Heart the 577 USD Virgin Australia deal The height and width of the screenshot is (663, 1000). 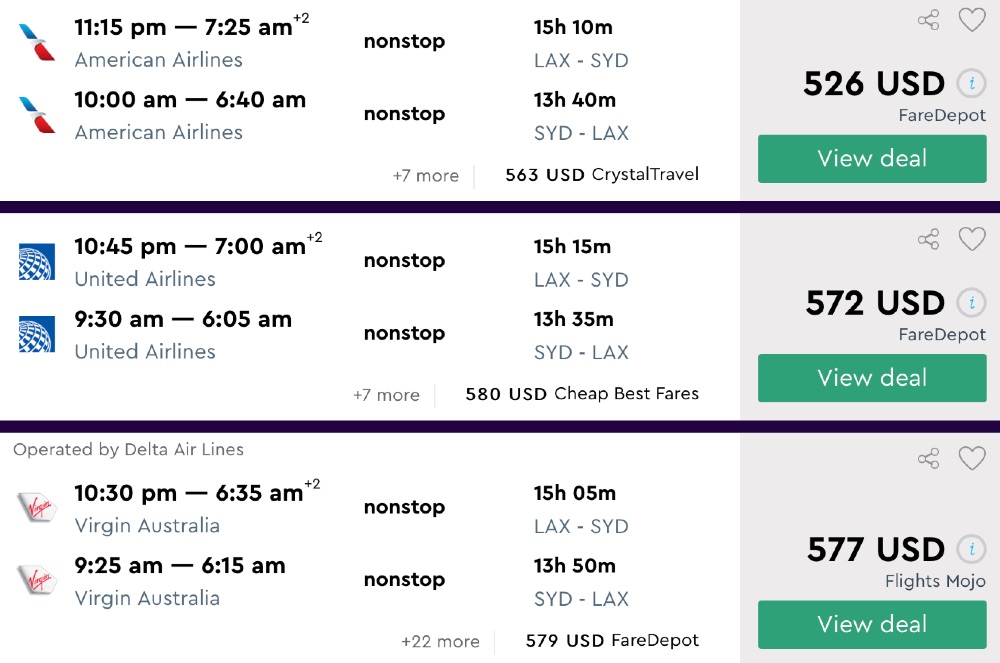click(972, 459)
